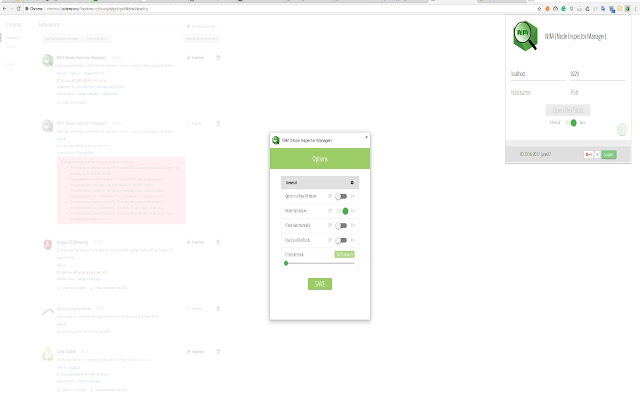Image resolution: width=640 pixels, height=400 pixels.
Task: Click the Google +1 button in popup footer
Action: click(x=589, y=155)
